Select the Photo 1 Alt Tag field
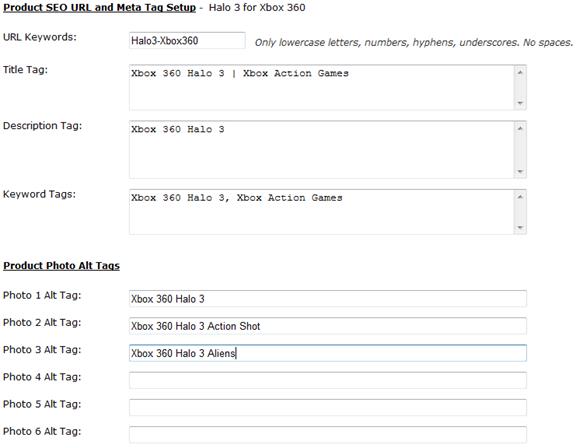Viewport: 576px width, 448px height. tap(328, 299)
